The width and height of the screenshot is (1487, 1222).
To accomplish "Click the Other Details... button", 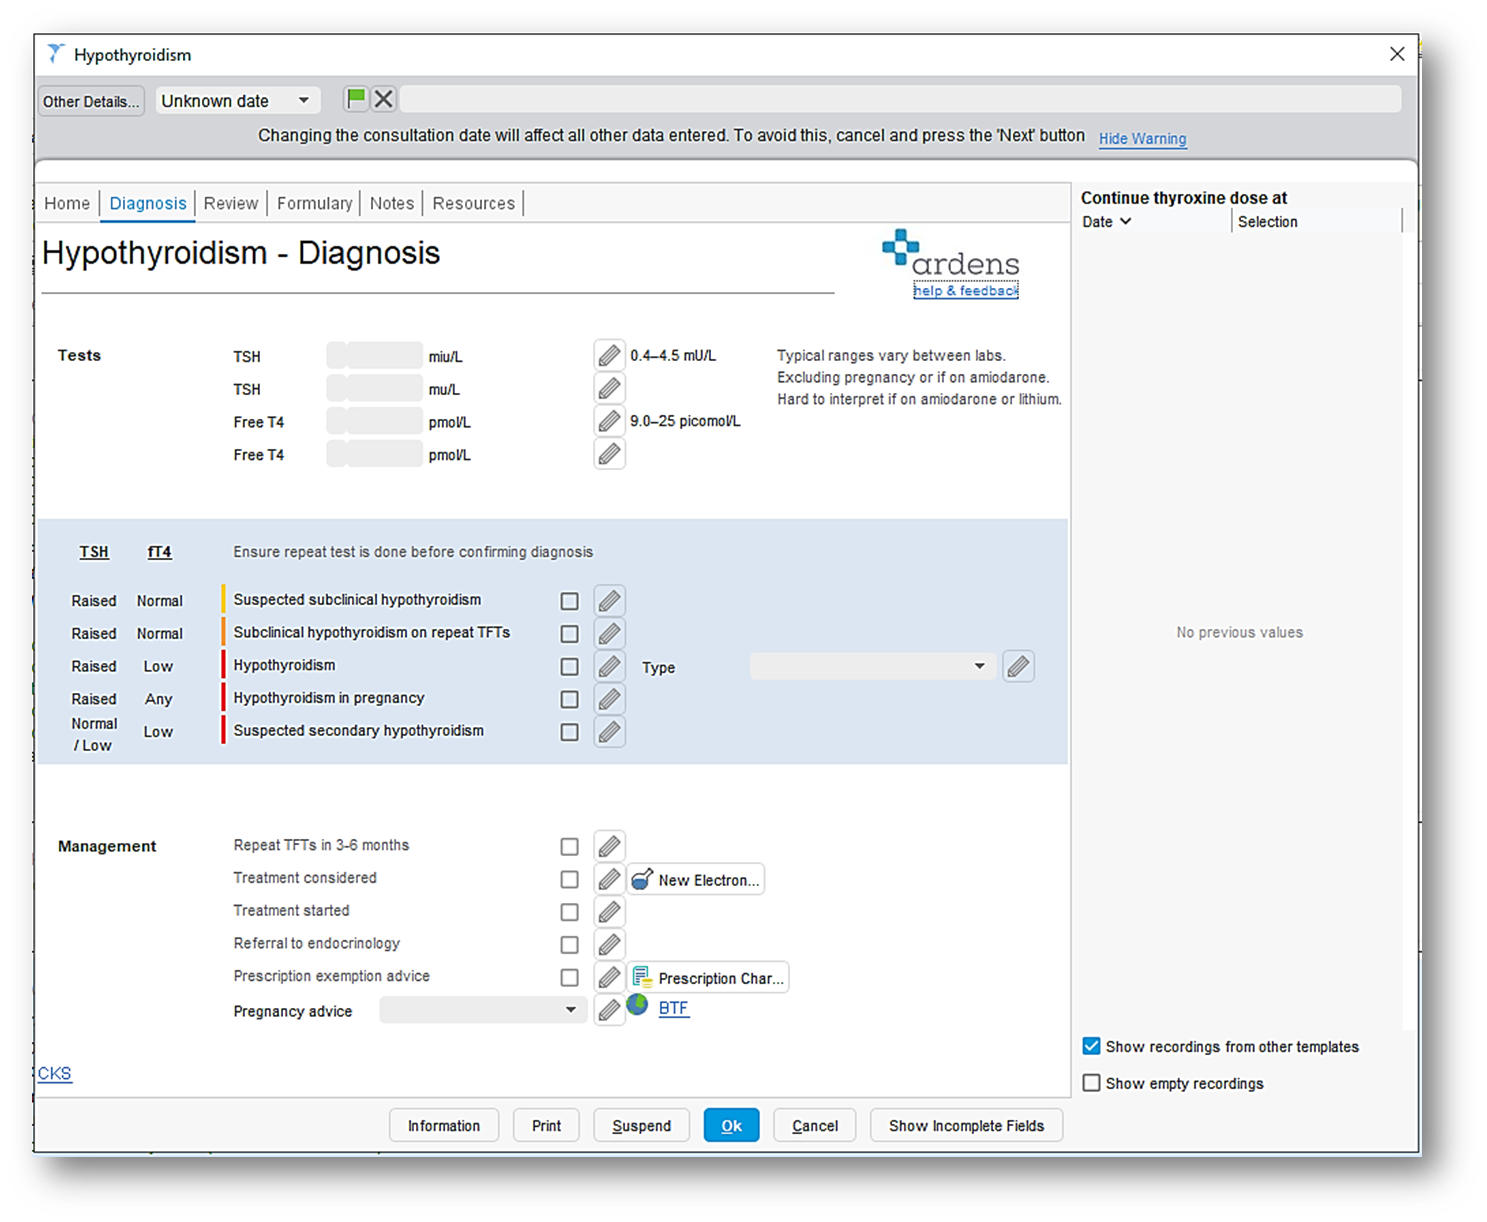I will [x=91, y=101].
